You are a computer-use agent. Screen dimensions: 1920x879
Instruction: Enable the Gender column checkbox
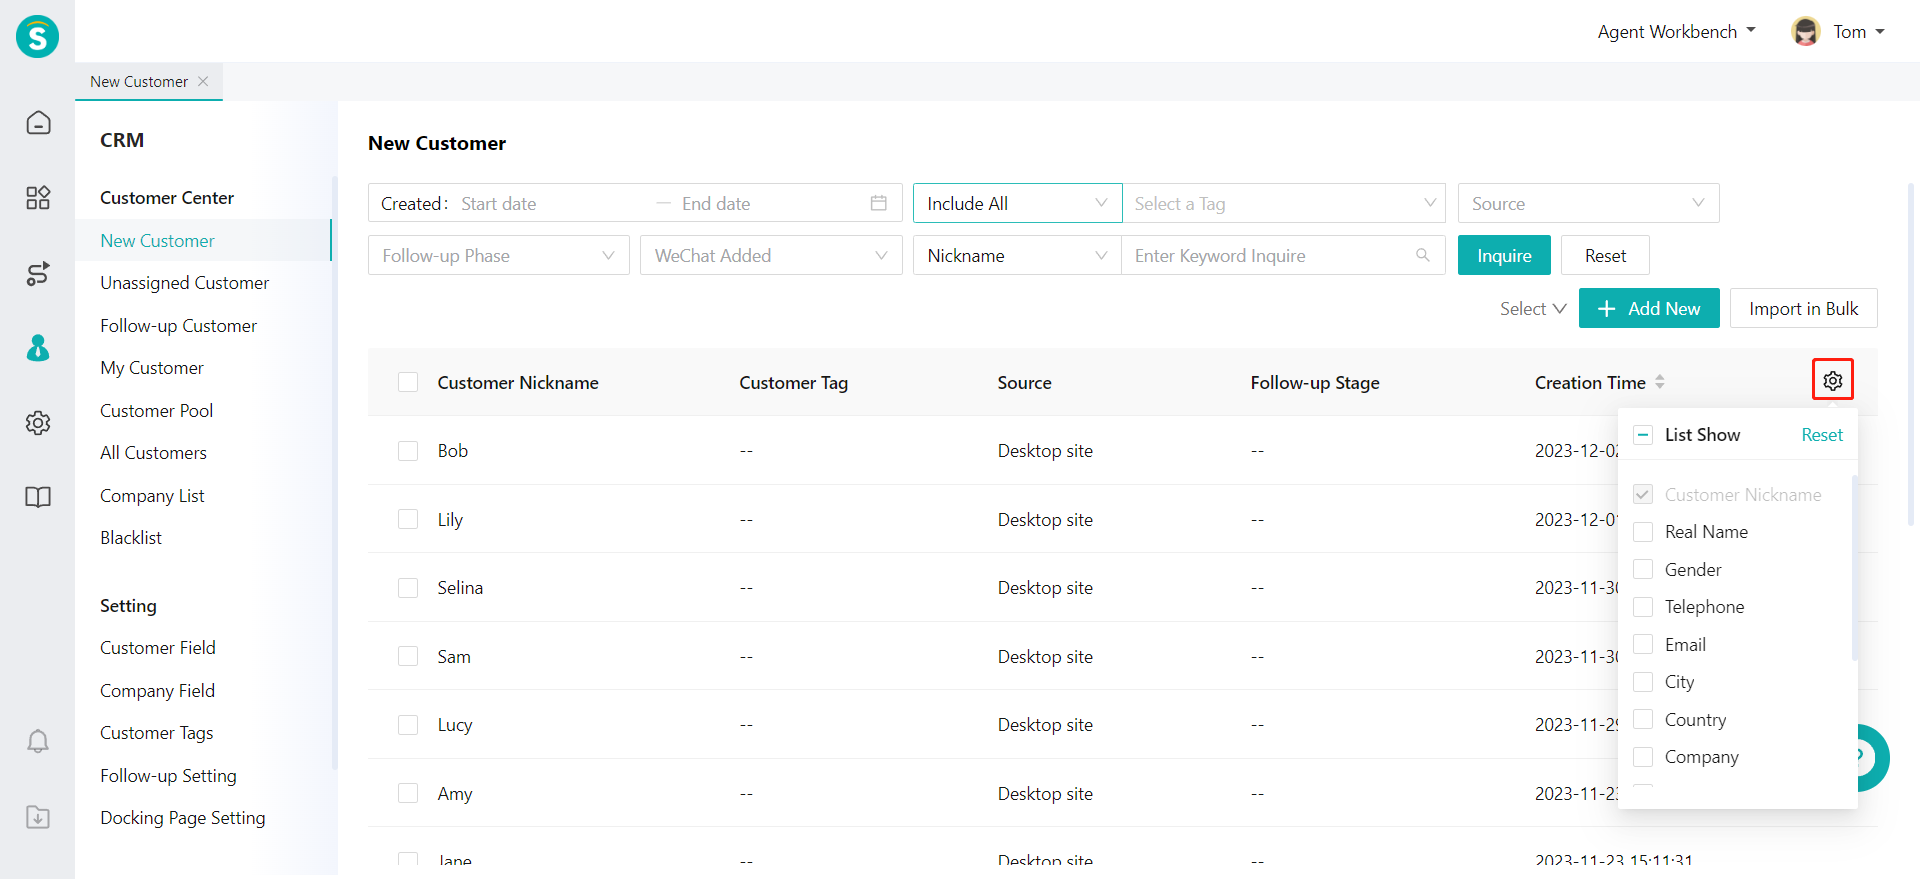pyautogui.click(x=1643, y=569)
